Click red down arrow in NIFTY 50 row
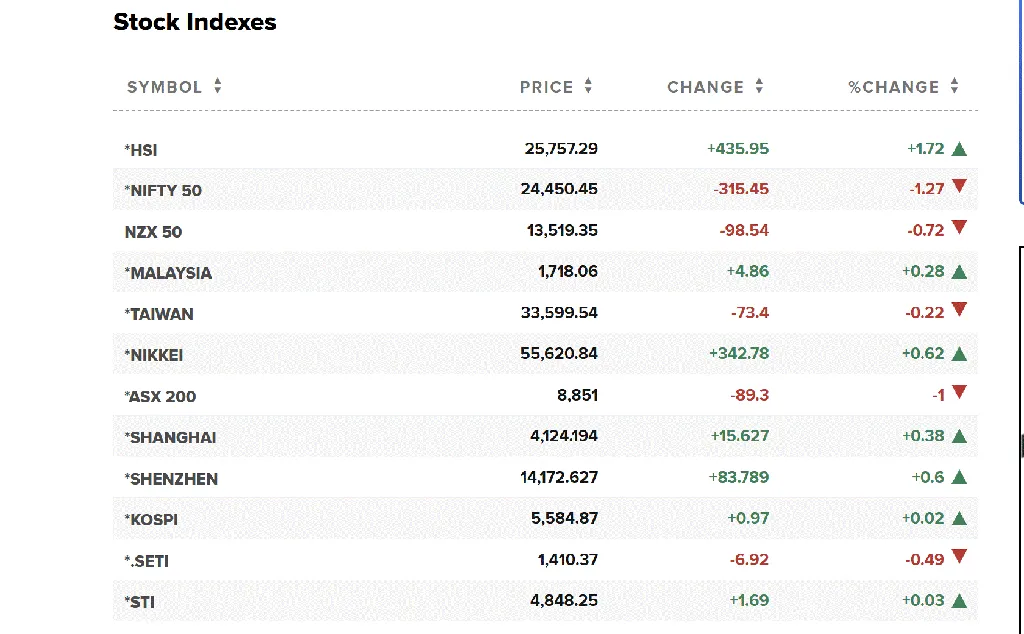The height and width of the screenshot is (634, 1024). 960,186
